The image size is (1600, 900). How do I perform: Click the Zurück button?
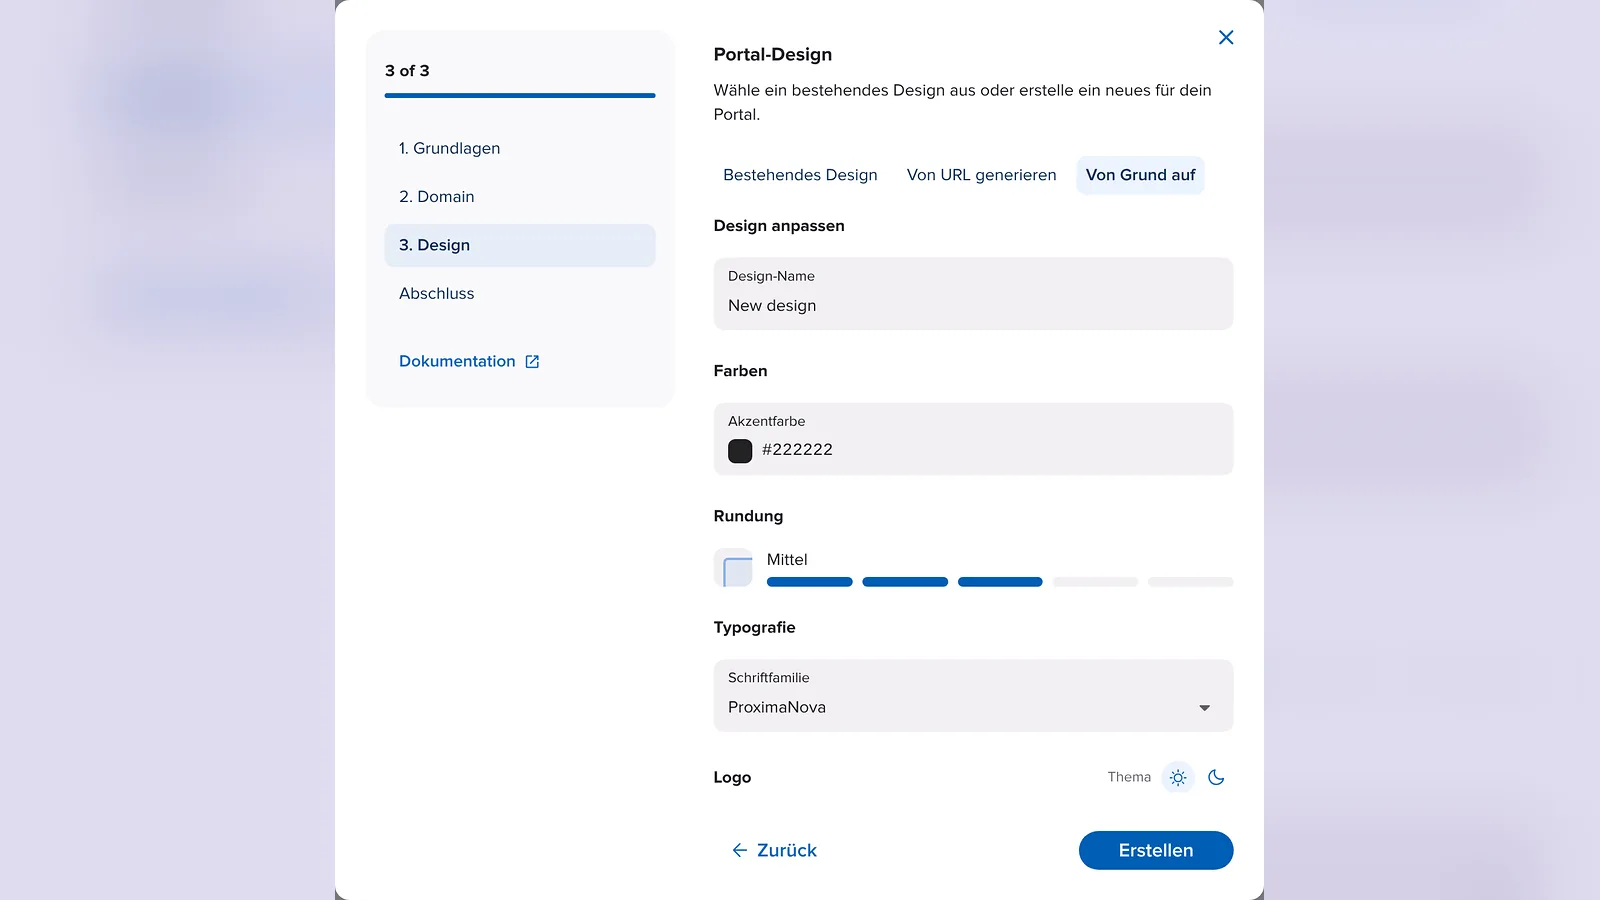774,850
